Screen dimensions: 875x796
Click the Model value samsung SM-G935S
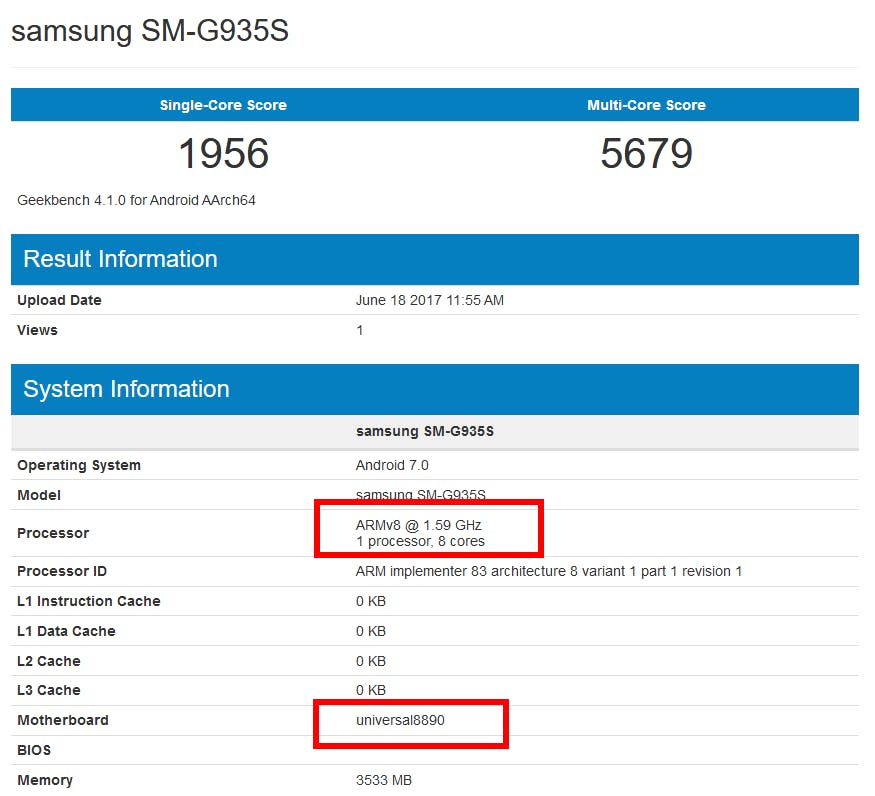click(x=421, y=495)
